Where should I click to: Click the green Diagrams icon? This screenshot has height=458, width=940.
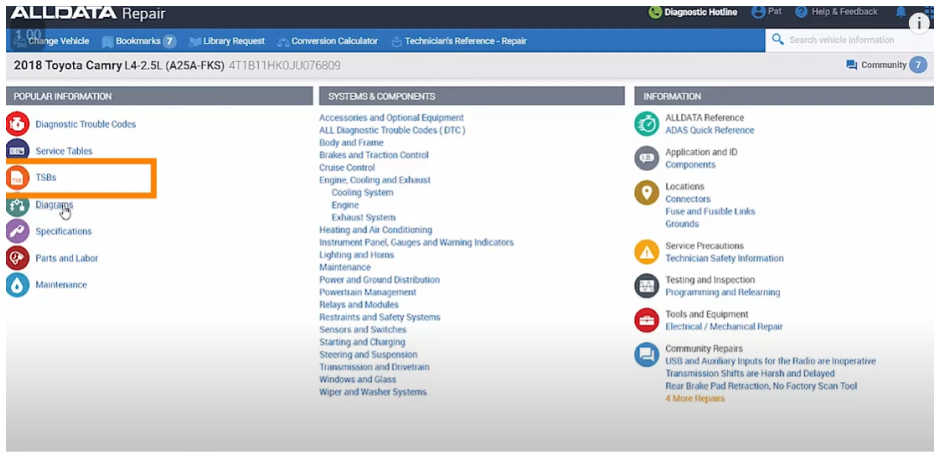(17, 204)
